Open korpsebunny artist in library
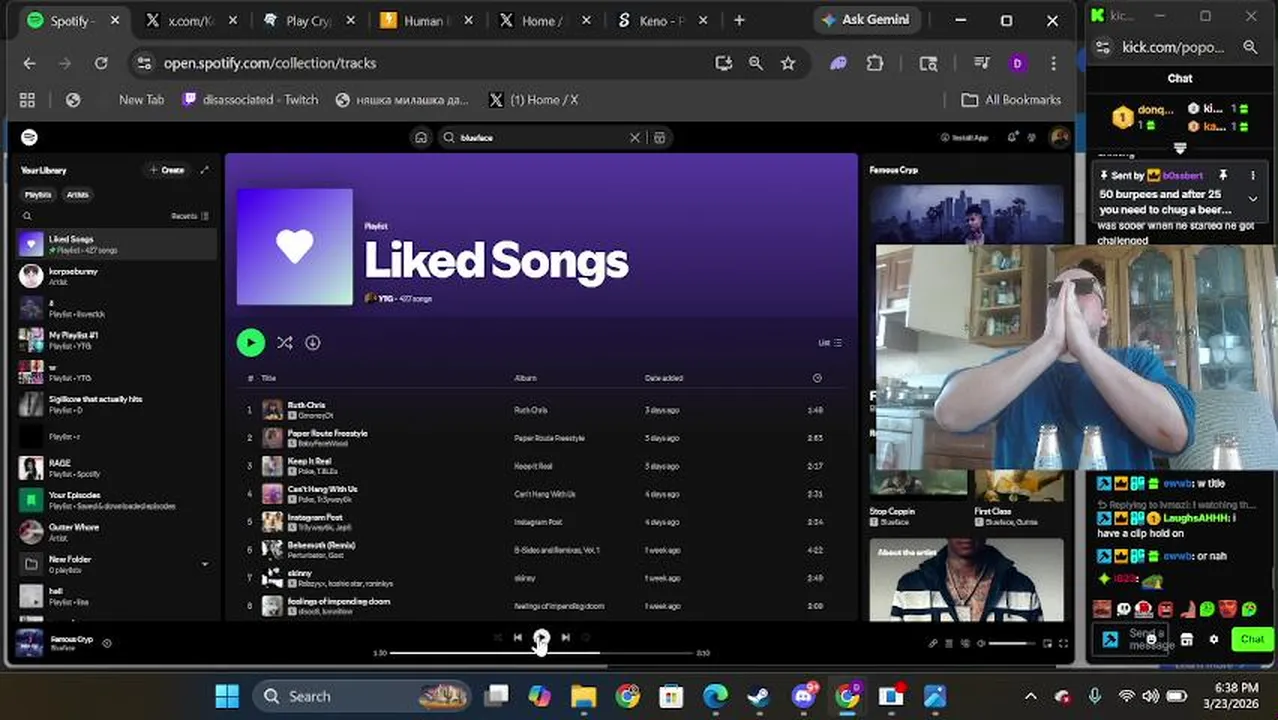1278x720 pixels. 116,276
